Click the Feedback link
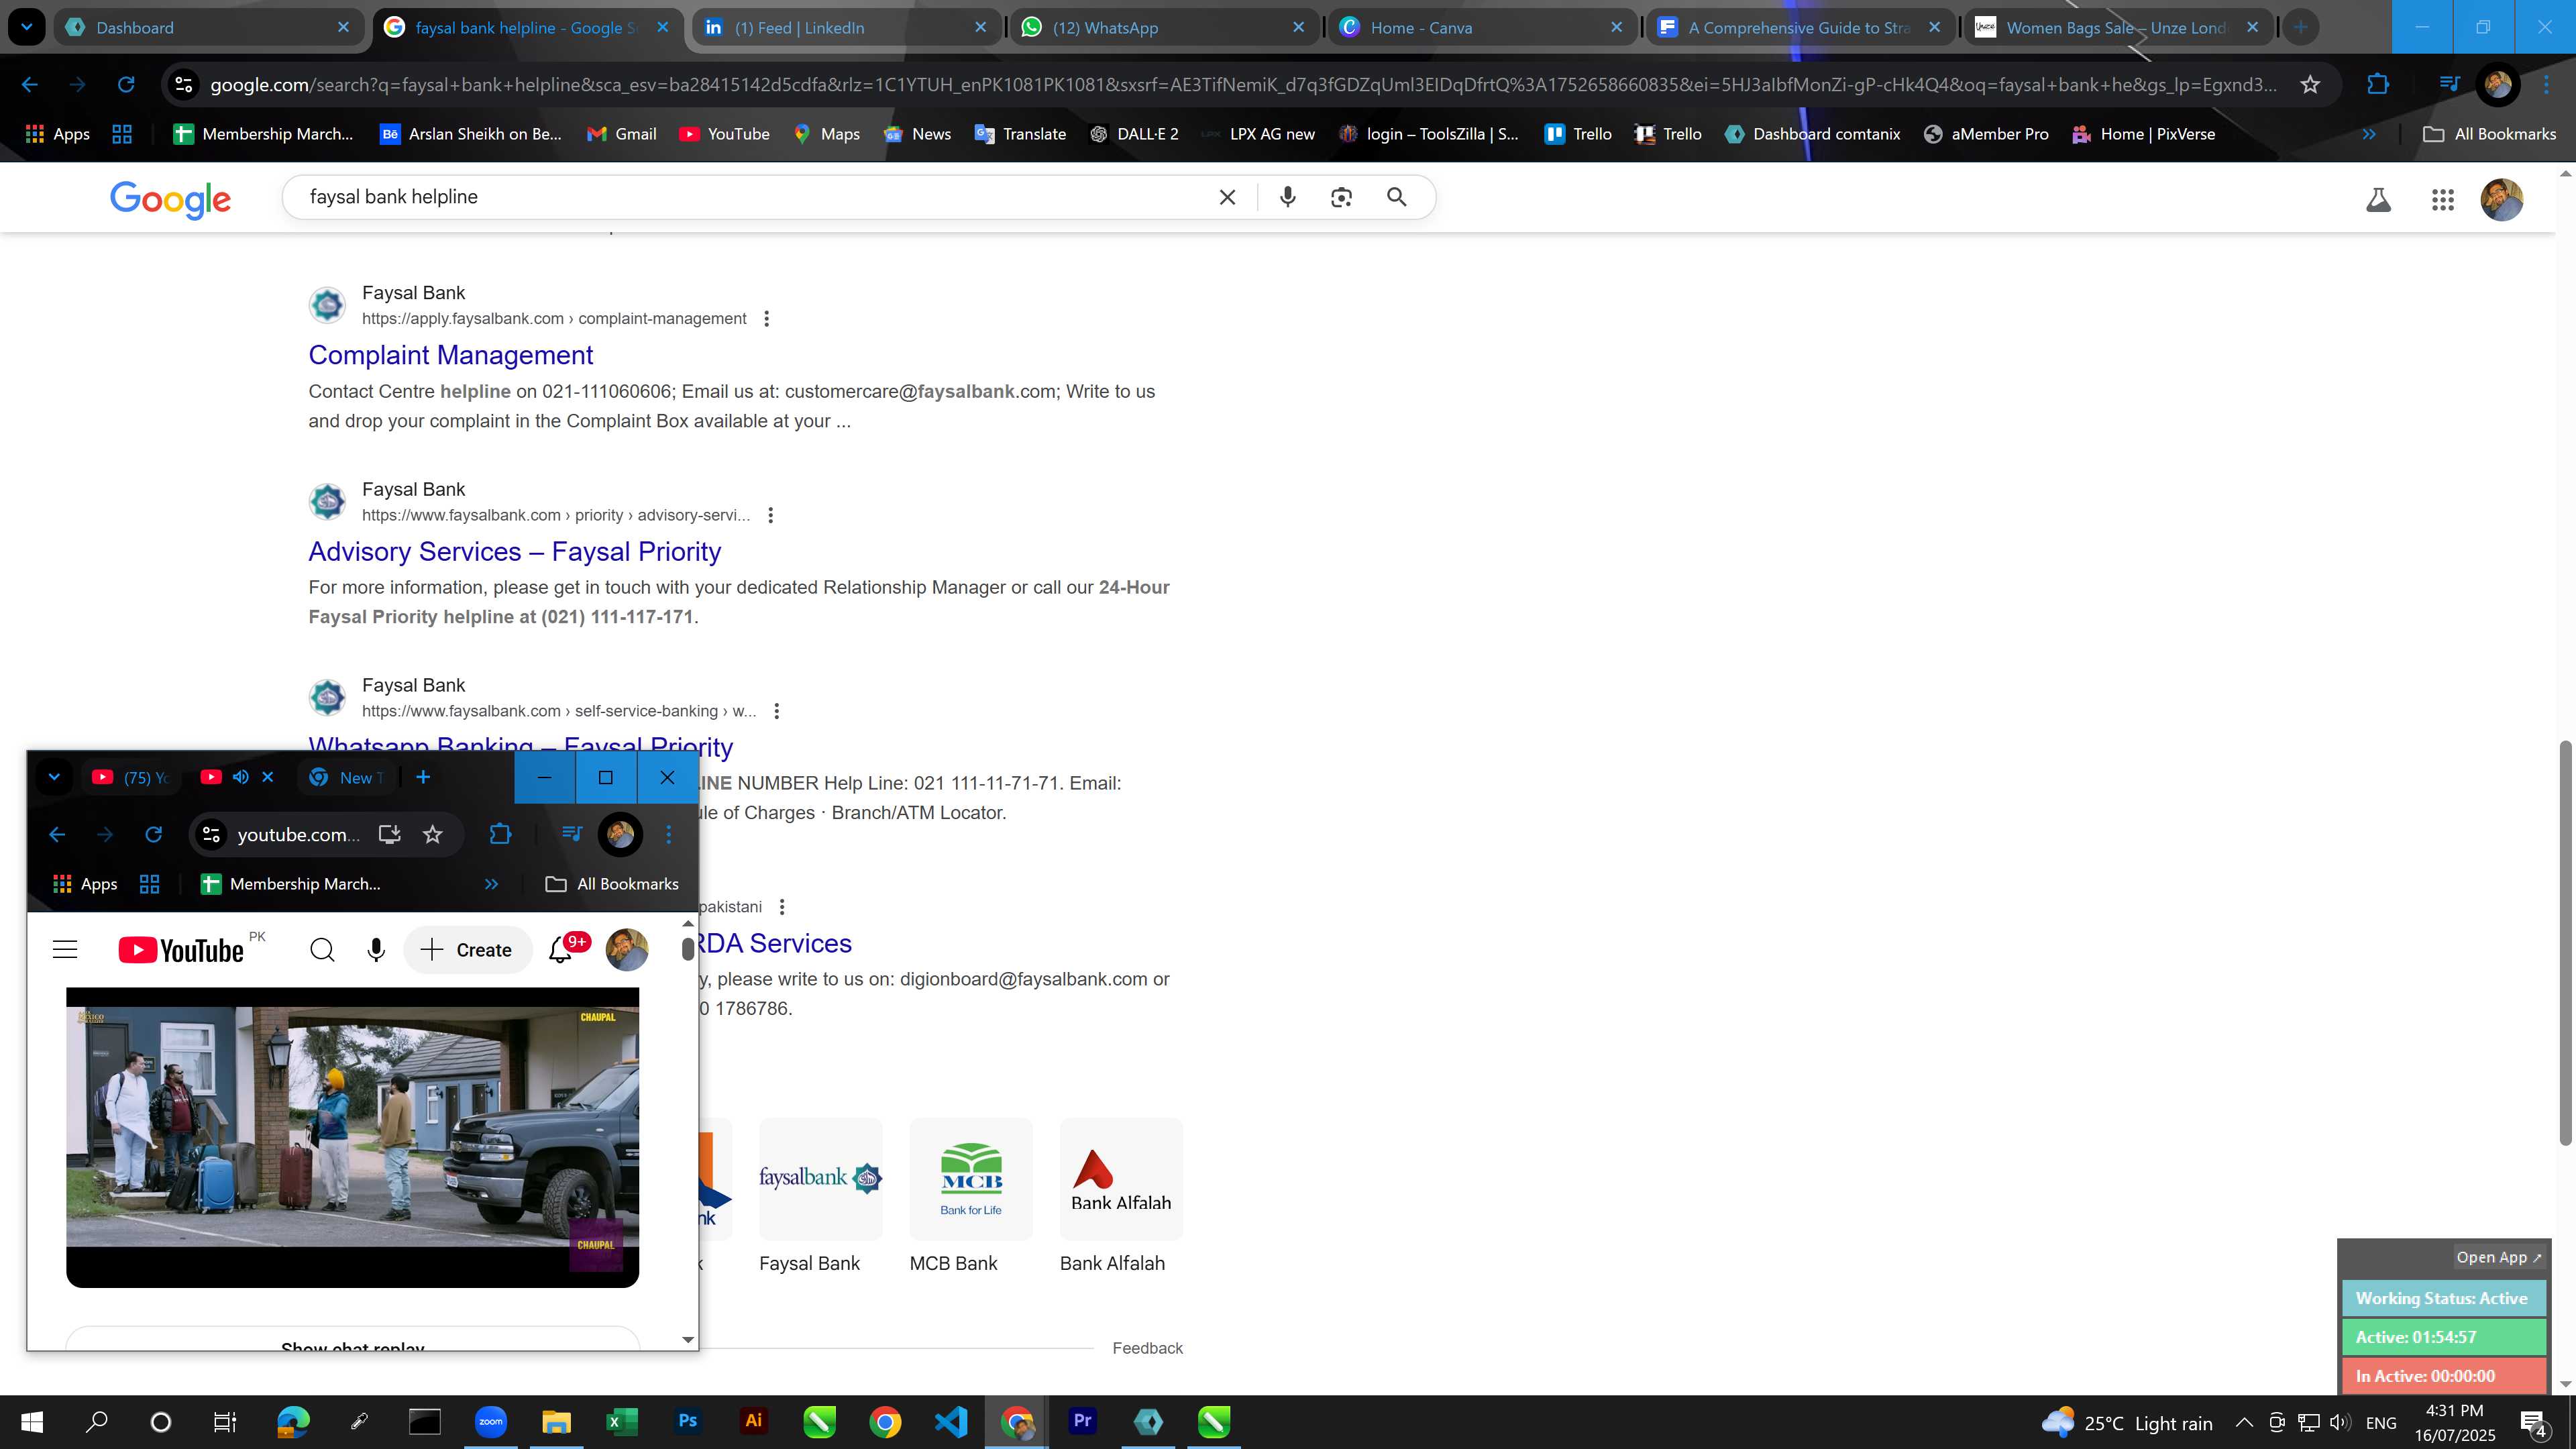The height and width of the screenshot is (1449, 2576). click(x=1147, y=1348)
